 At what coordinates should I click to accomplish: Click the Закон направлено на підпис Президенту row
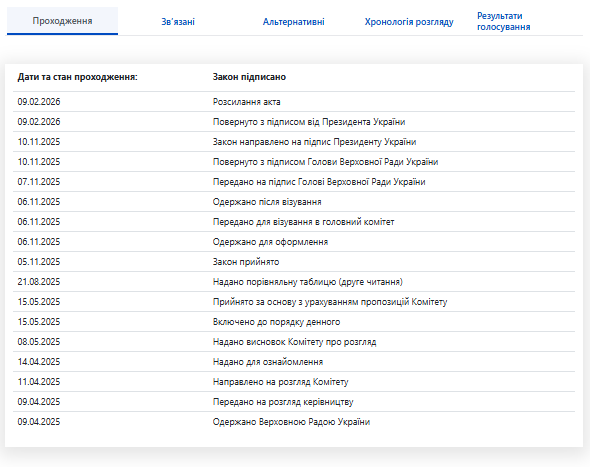294,141
